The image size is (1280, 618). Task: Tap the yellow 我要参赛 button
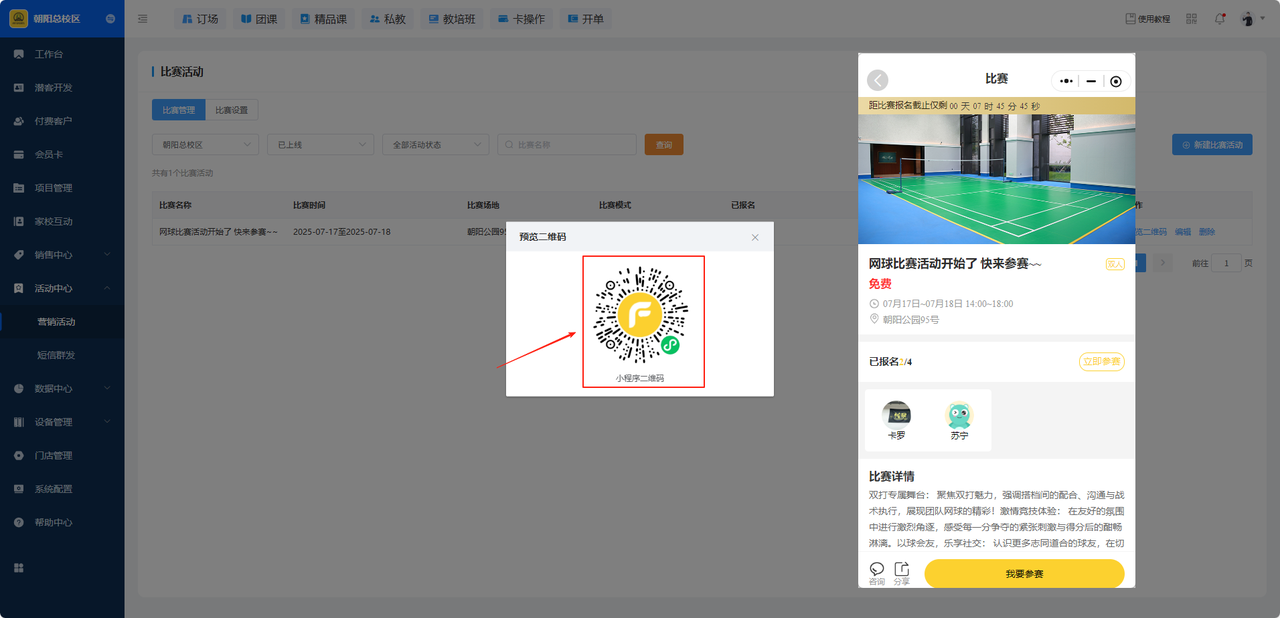pos(1024,574)
